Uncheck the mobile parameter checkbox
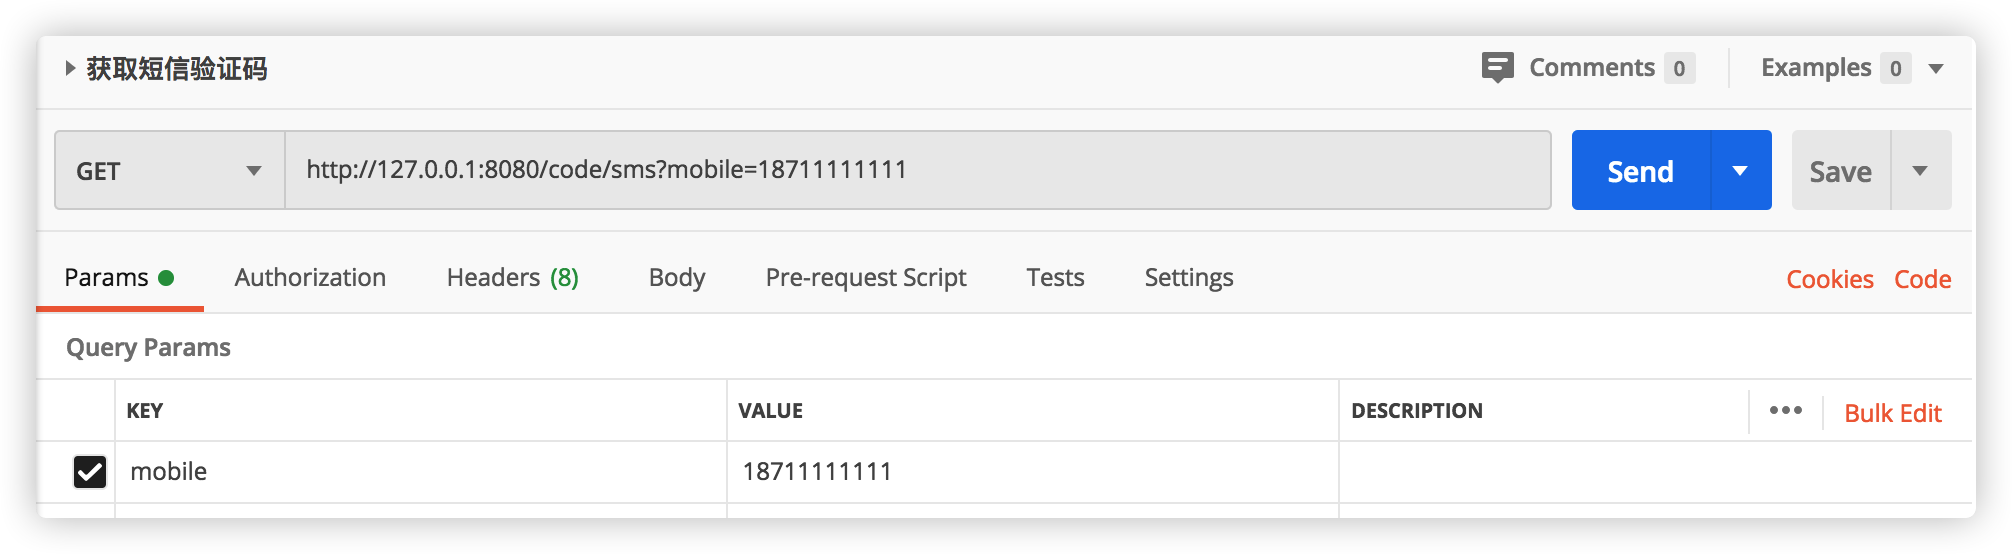The image size is (2012, 554). click(90, 472)
